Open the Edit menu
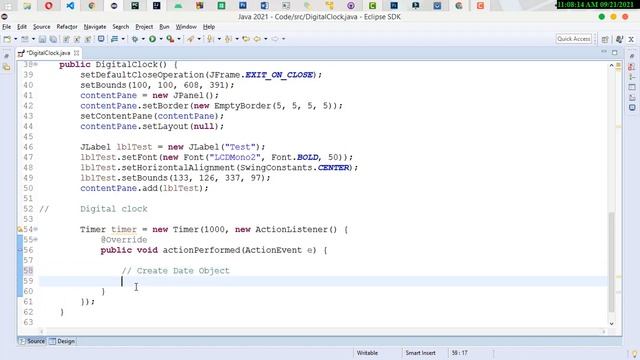Screen dimensions: 640x360 pyautogui.click(x=22, y=27)
